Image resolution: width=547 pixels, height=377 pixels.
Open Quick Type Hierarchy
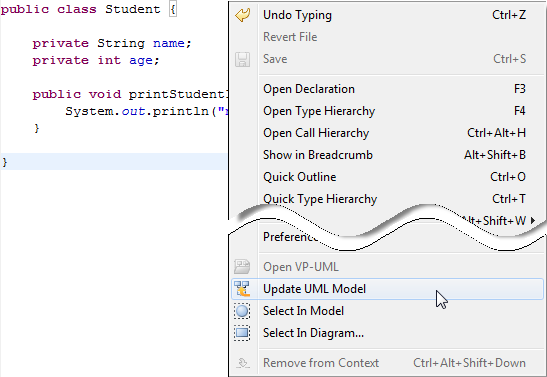coord(387,199)
